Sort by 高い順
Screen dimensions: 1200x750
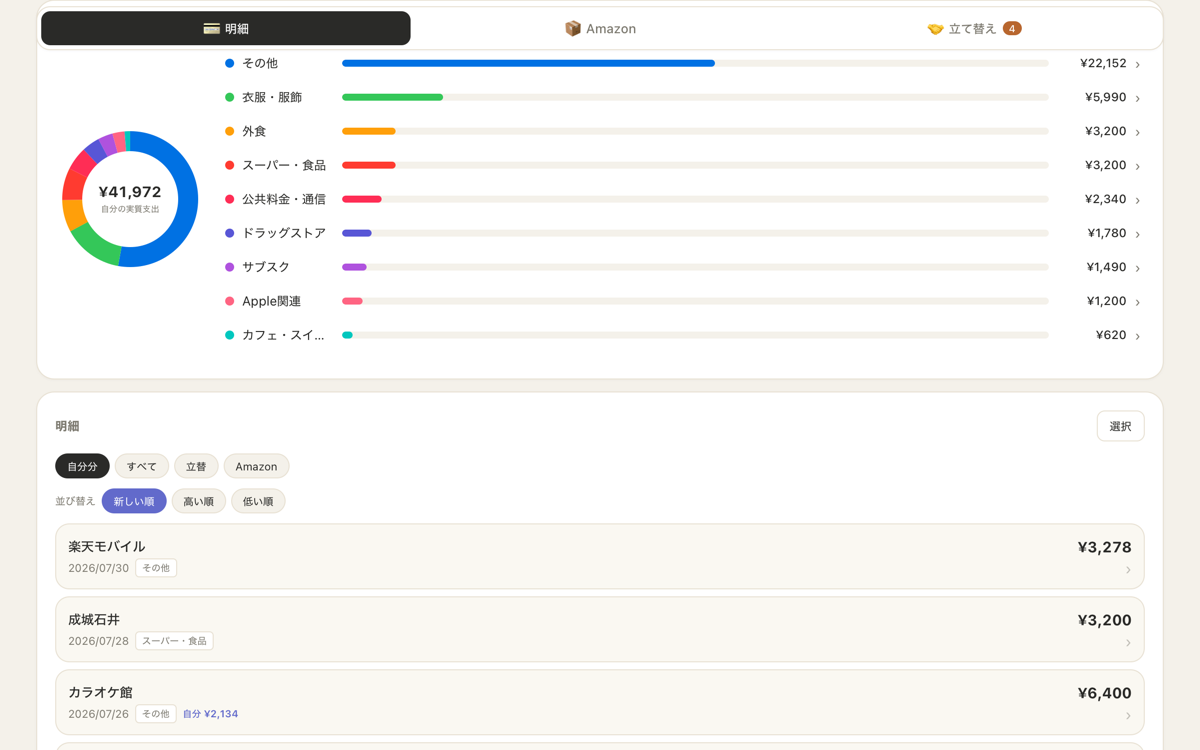tap(198, 501)
